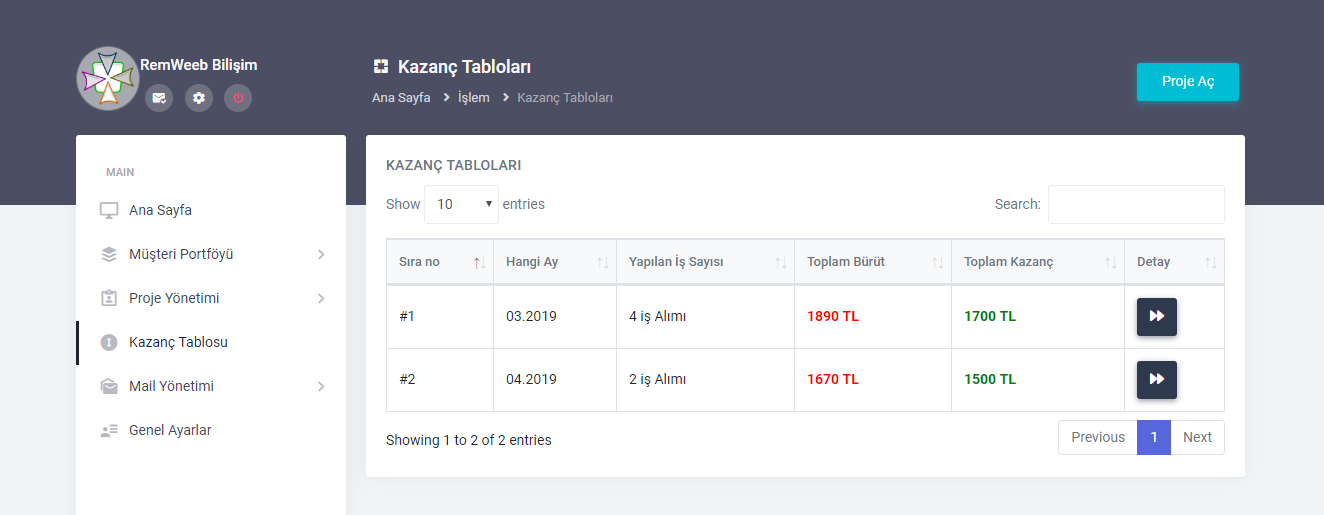Expand the Müşteri Portföyü menu
This screenshot has height=515, width=1324.
click(x=213, y=254)
